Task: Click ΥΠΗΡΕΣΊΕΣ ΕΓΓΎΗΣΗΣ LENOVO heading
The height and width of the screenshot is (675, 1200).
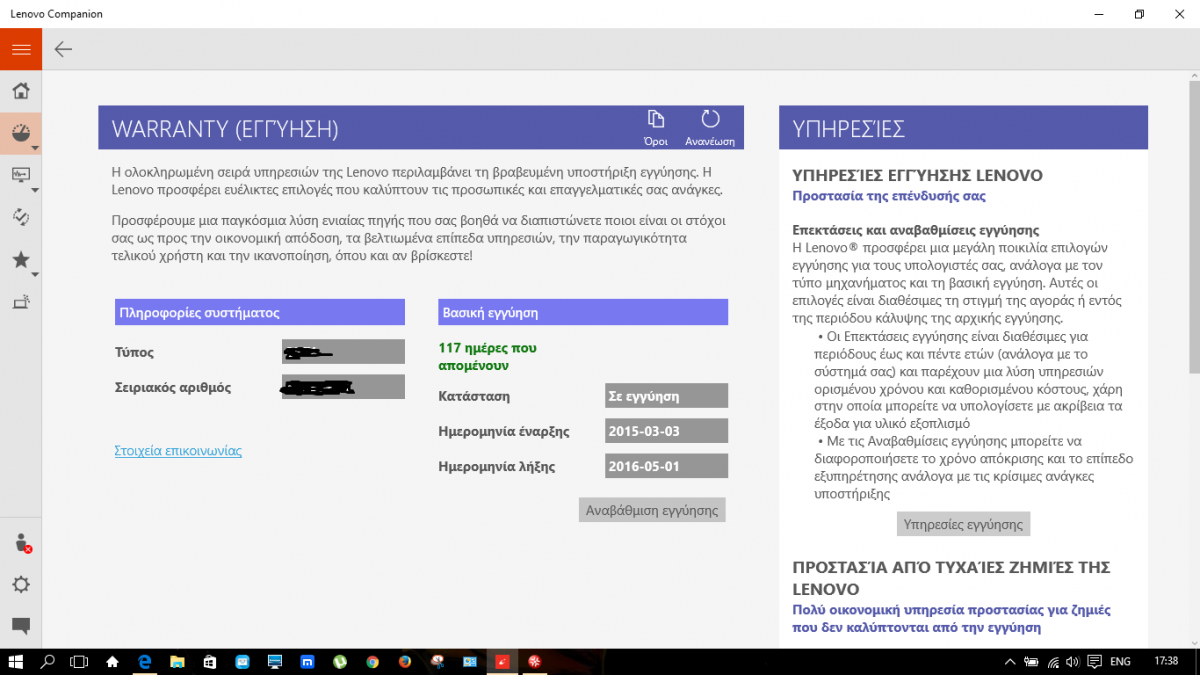Action: click(918, 176)
